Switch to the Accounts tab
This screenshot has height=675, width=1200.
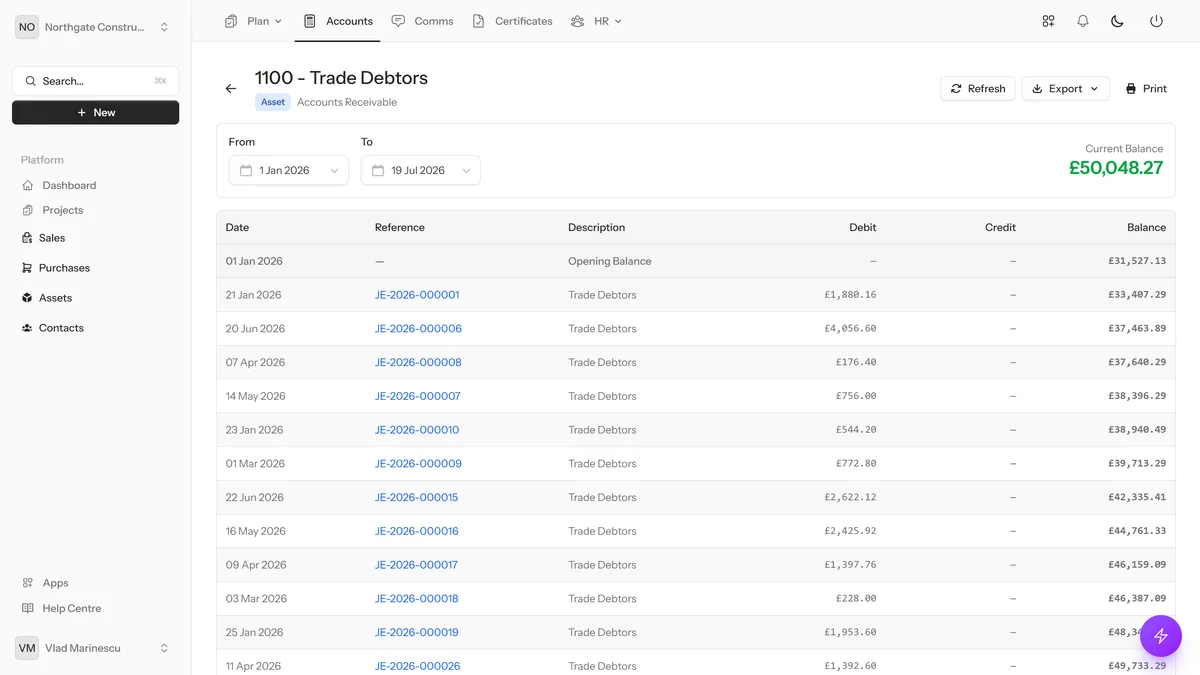pyautogui.click(x=337, y=21)
